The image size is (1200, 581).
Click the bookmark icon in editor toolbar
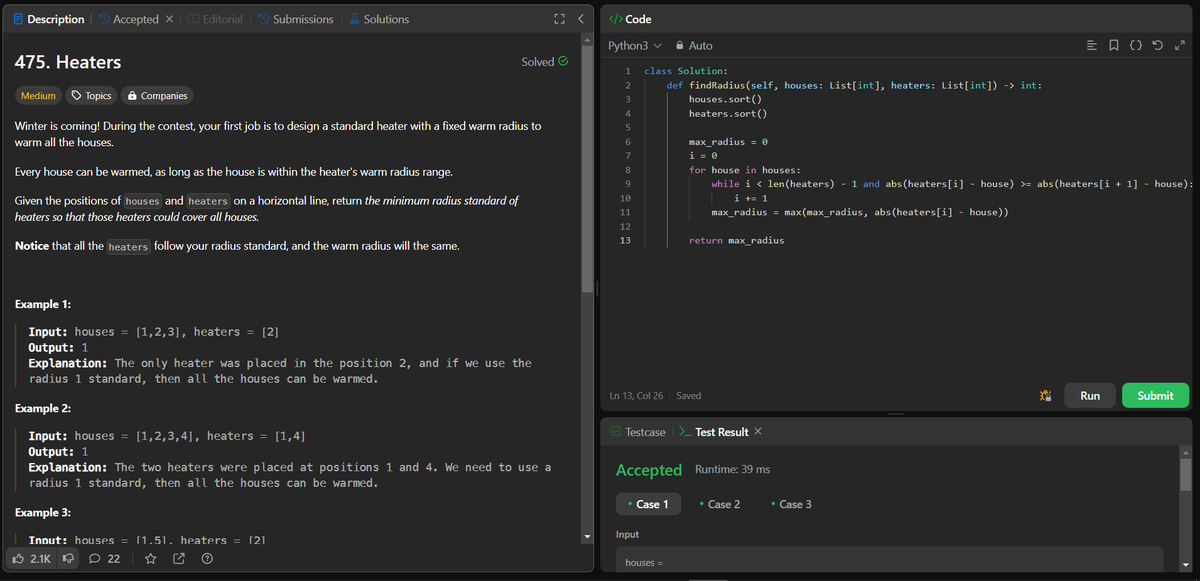click(1113, 46)
